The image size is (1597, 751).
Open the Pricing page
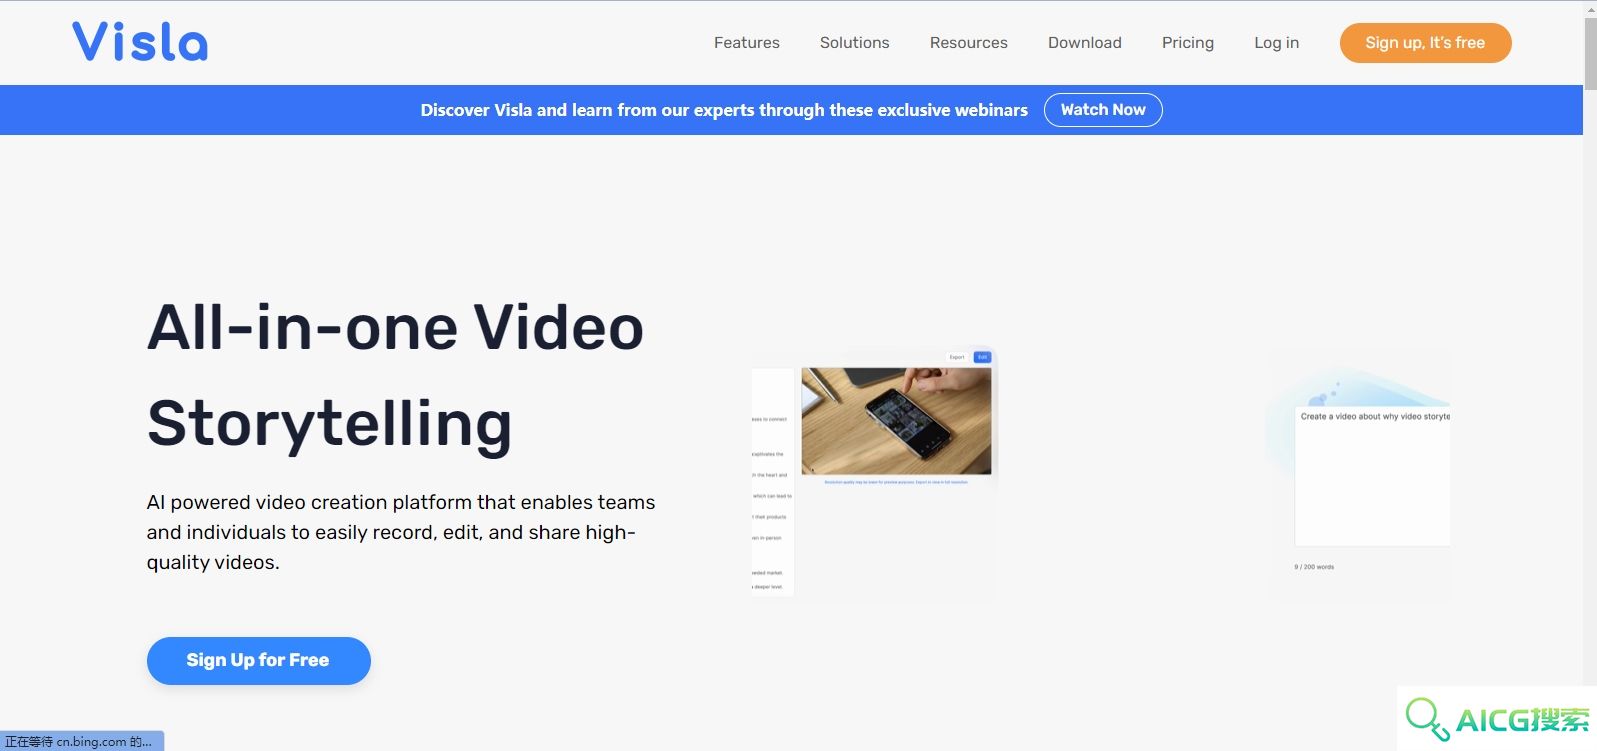[1187, 43]
